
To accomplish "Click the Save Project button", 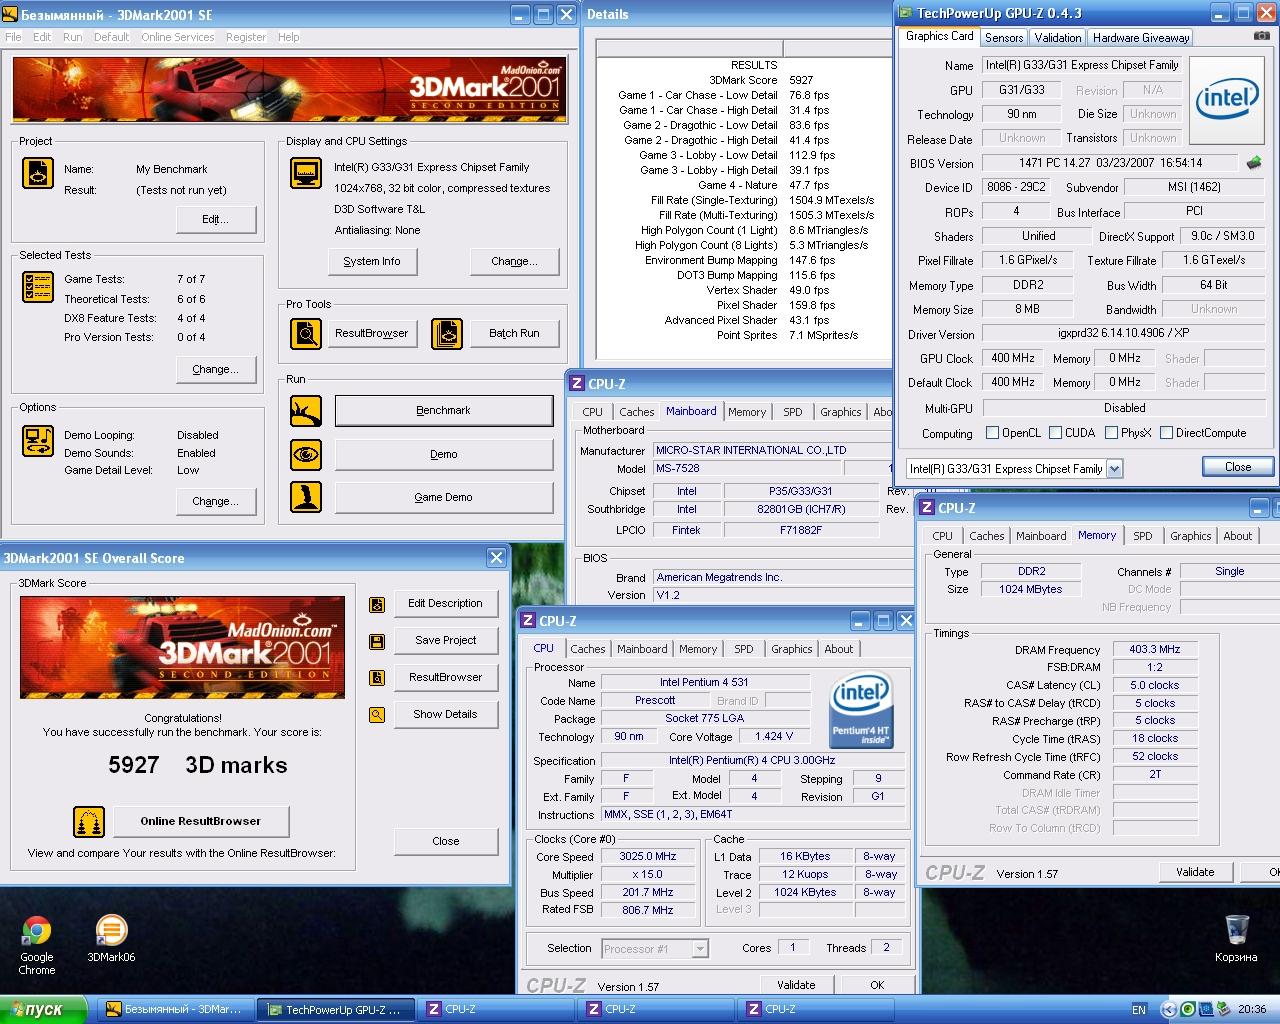I will click(x=446, y=641).
